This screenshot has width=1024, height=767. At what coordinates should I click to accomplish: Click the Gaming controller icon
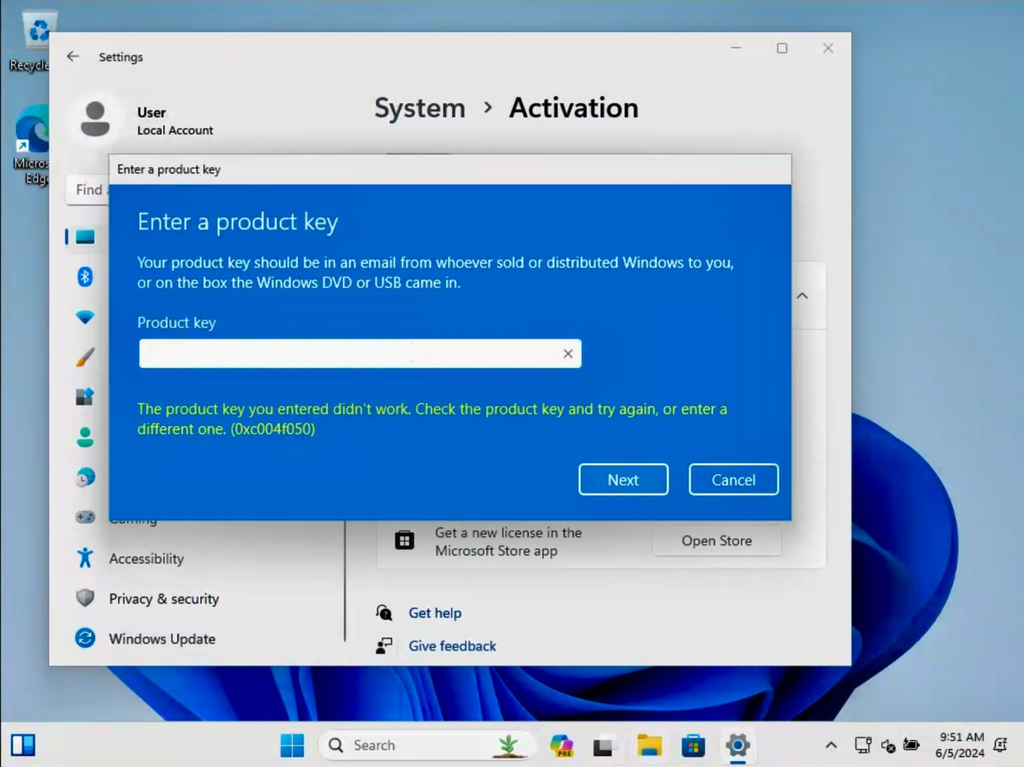click(x=85, y=517)
